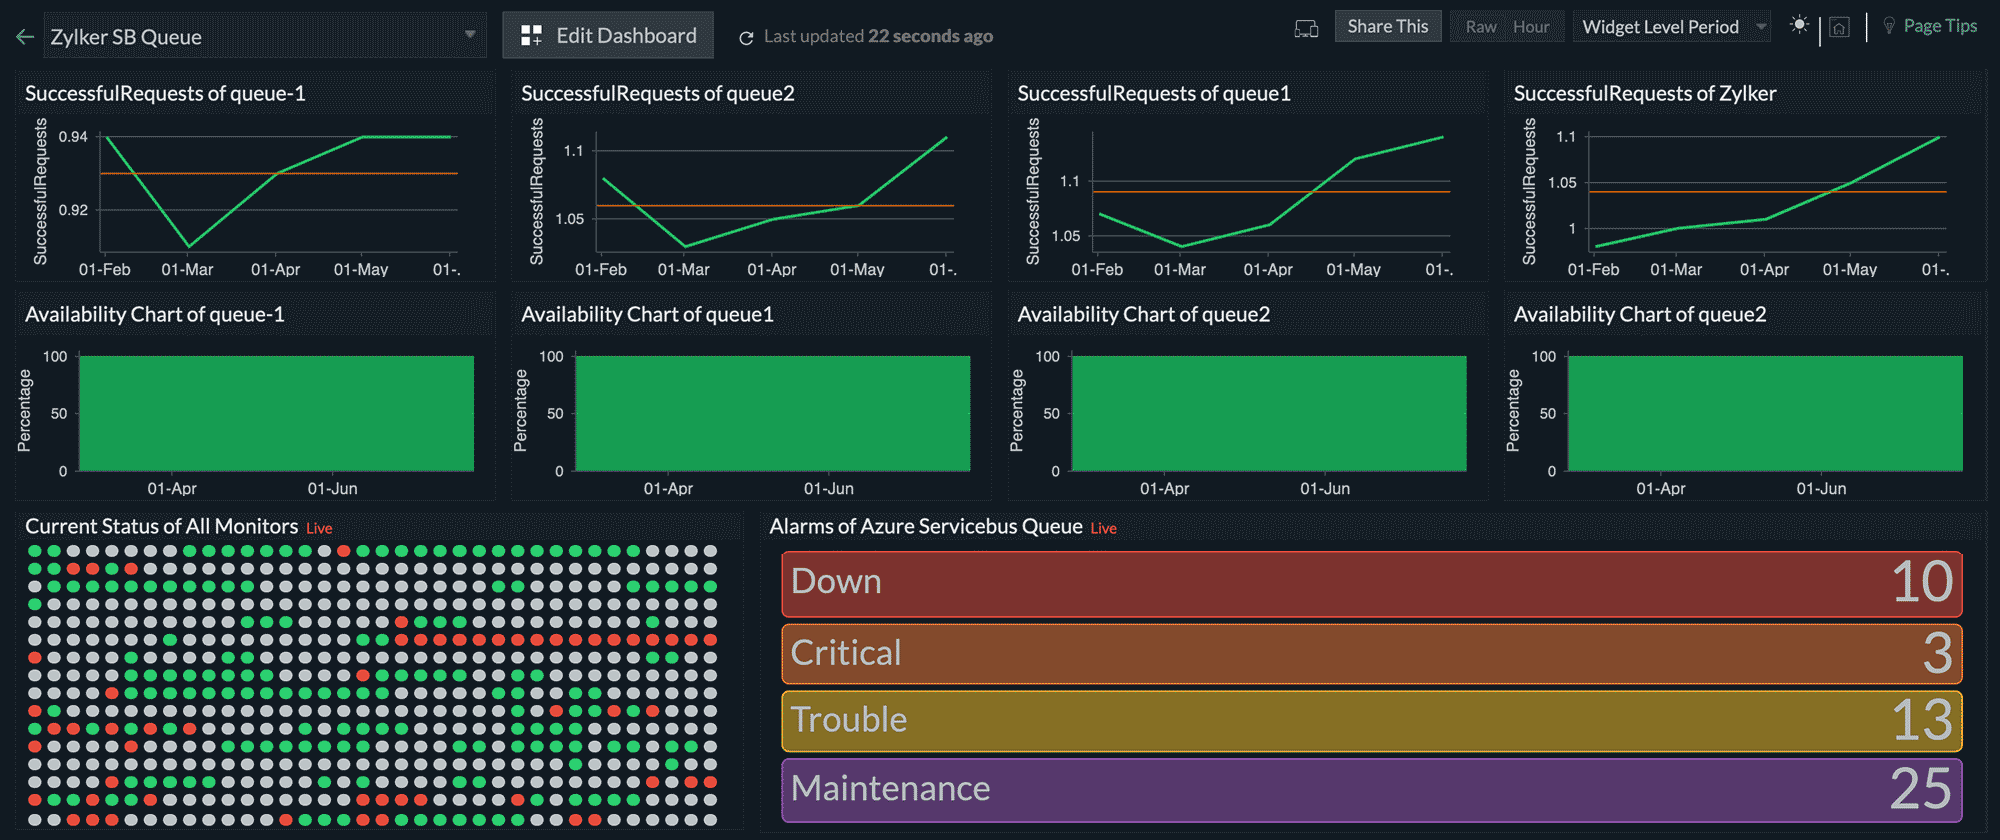
Task: Click the SuccessfulRequests of Zylker widget title
Action: (1644, 93)
